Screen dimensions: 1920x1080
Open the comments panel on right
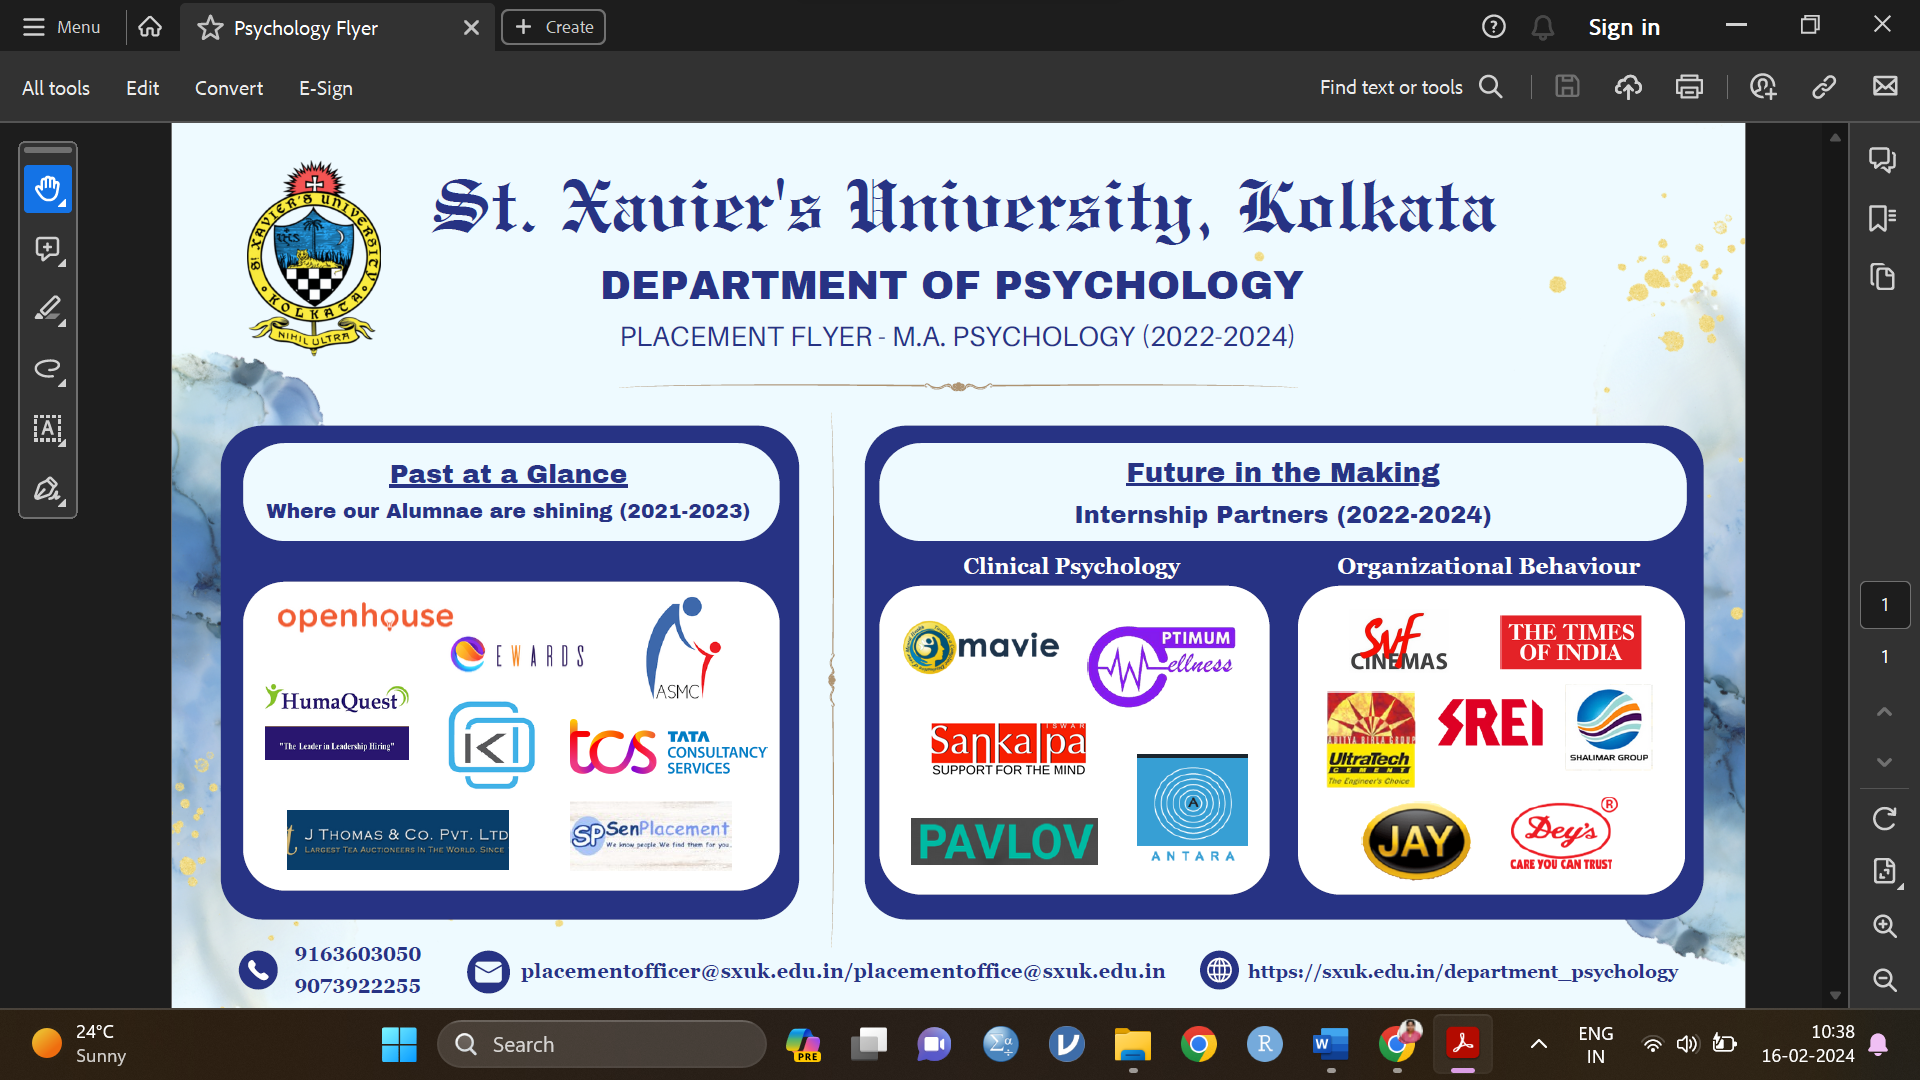coord(1883,160)
